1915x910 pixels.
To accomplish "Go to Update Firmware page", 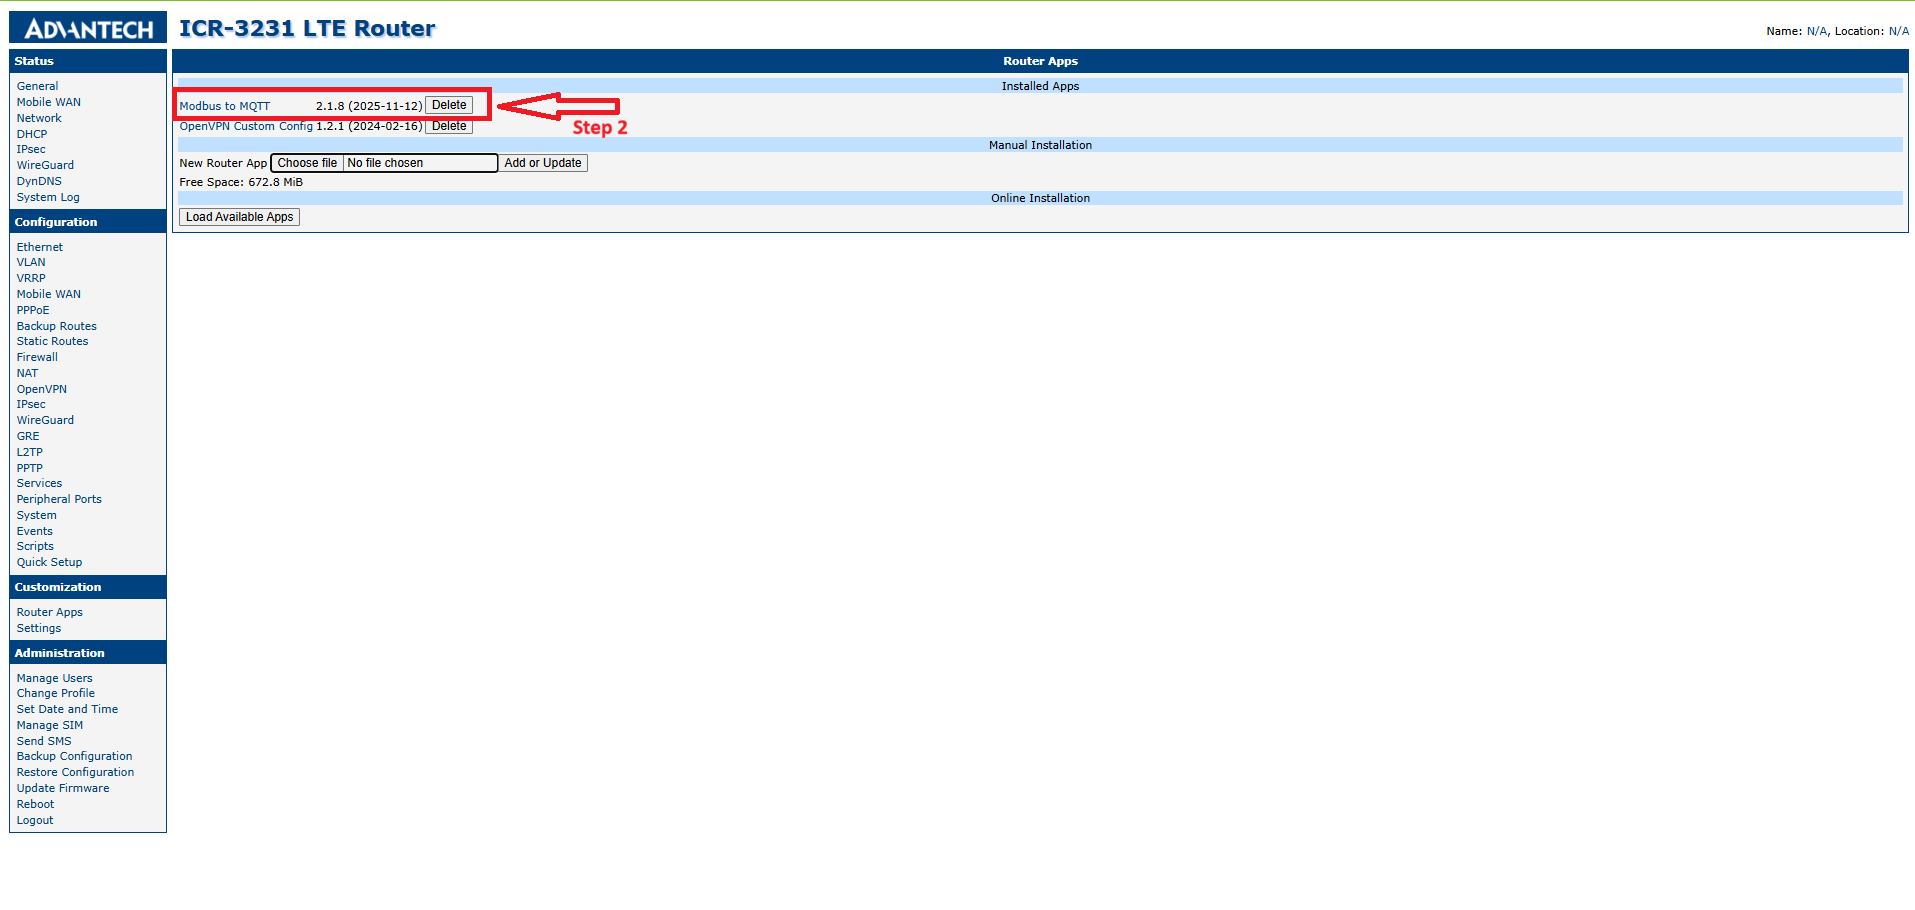I will pos(63,788).
